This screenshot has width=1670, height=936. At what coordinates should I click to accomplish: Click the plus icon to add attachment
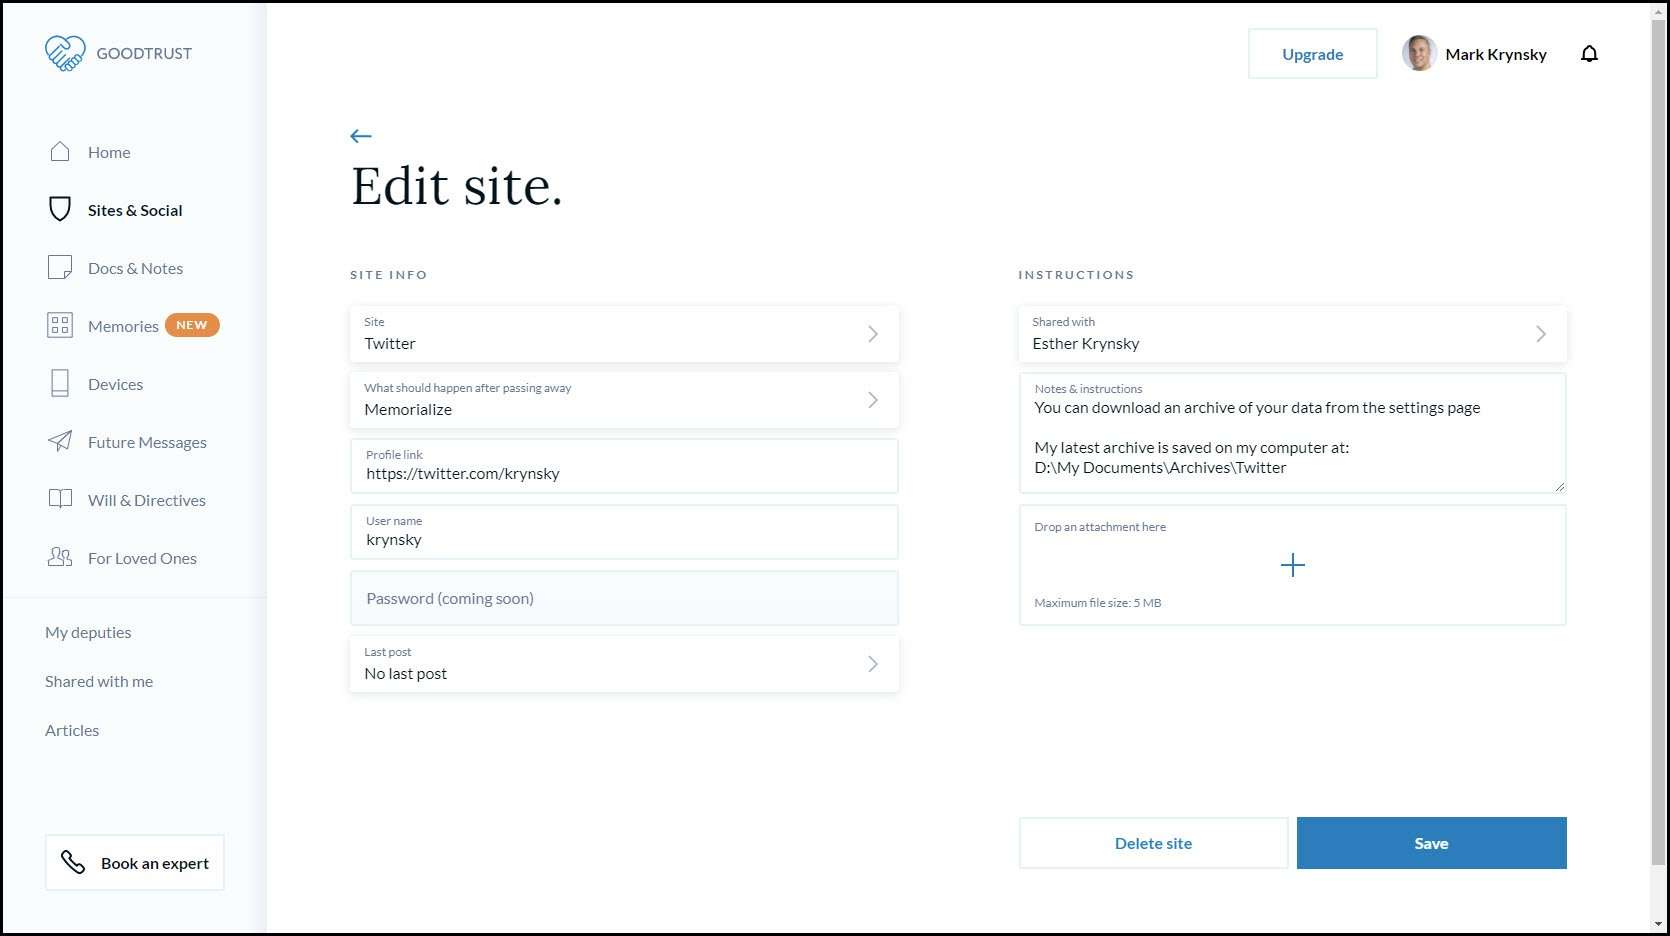point(1292,565)
